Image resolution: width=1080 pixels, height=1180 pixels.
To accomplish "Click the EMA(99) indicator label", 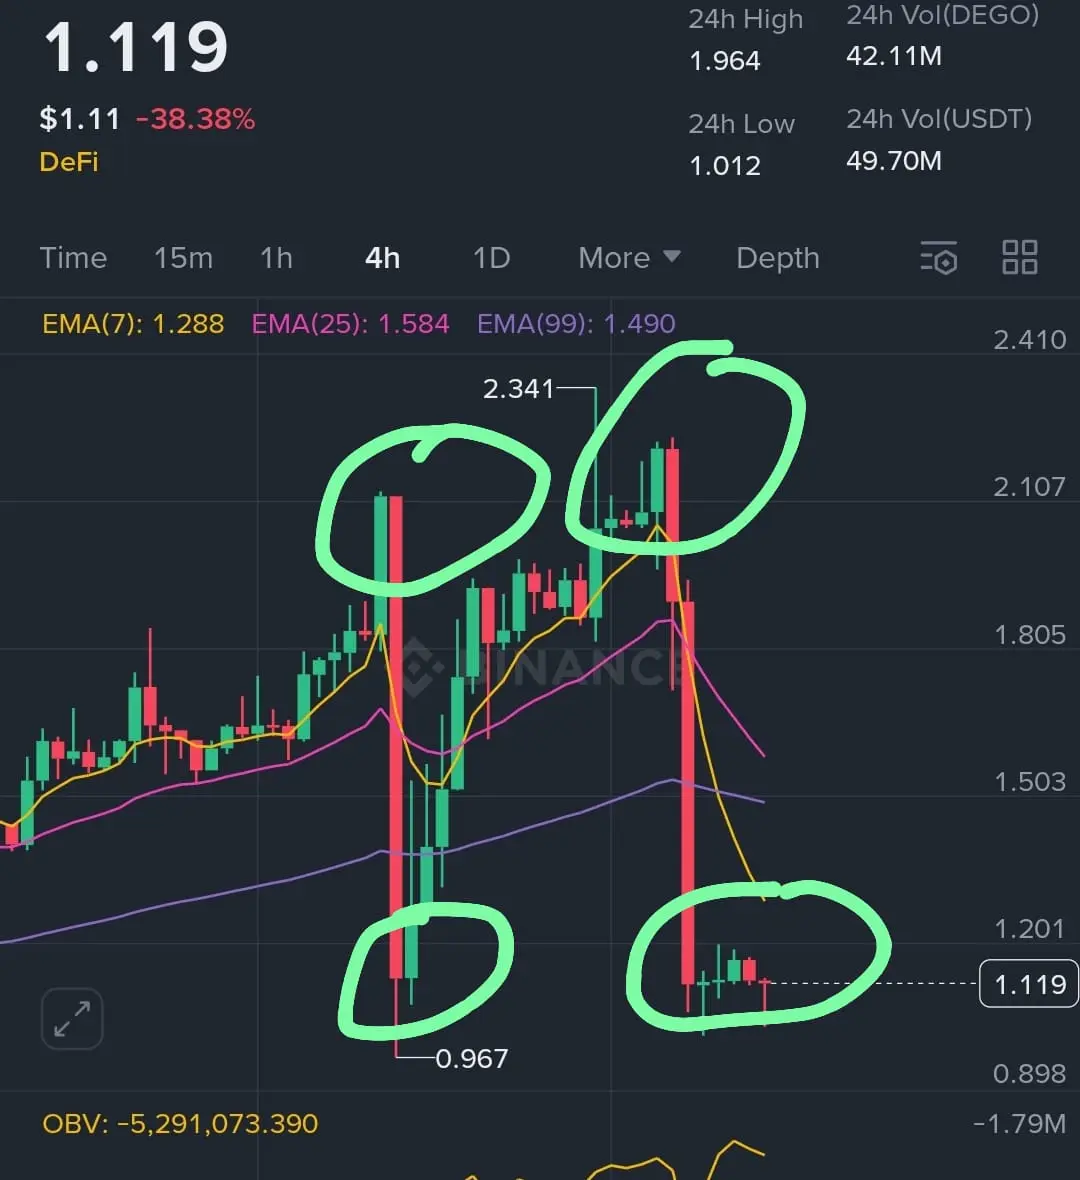I will (577, 324).
